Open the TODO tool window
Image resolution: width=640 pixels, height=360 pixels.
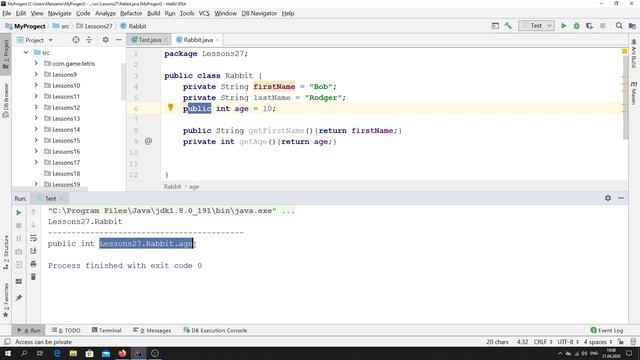[67, 330]
